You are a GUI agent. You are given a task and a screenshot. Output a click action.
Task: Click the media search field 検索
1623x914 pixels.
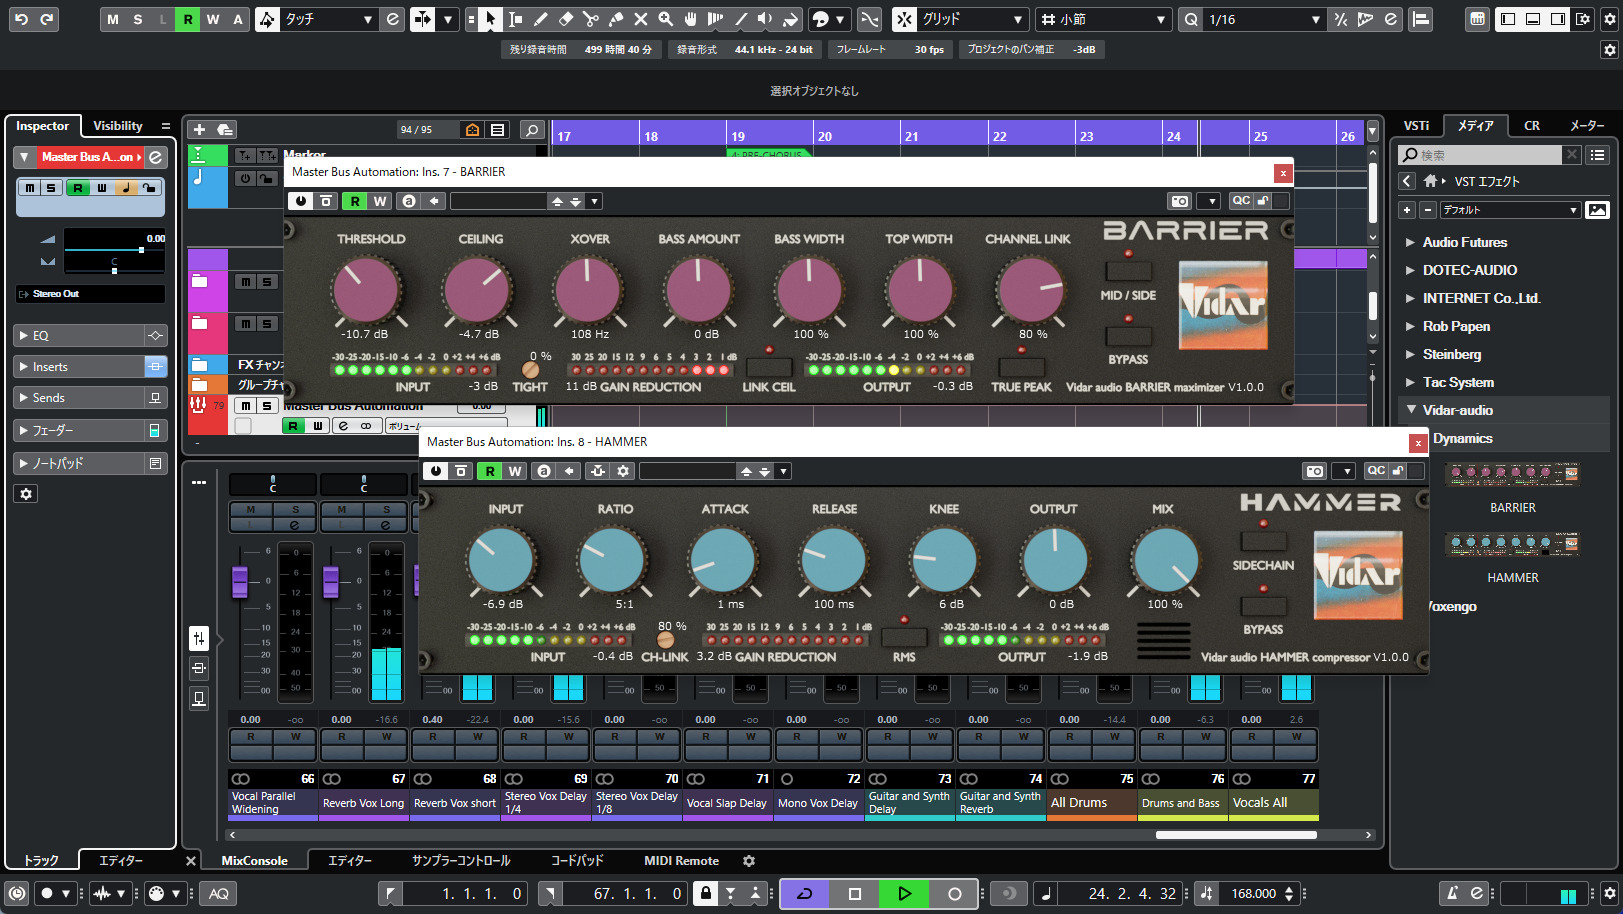coord(1480,155)
